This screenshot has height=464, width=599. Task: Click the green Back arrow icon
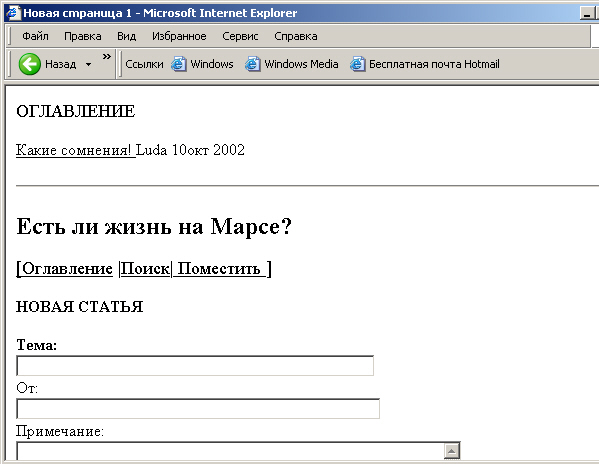click(x=29, y=64)
